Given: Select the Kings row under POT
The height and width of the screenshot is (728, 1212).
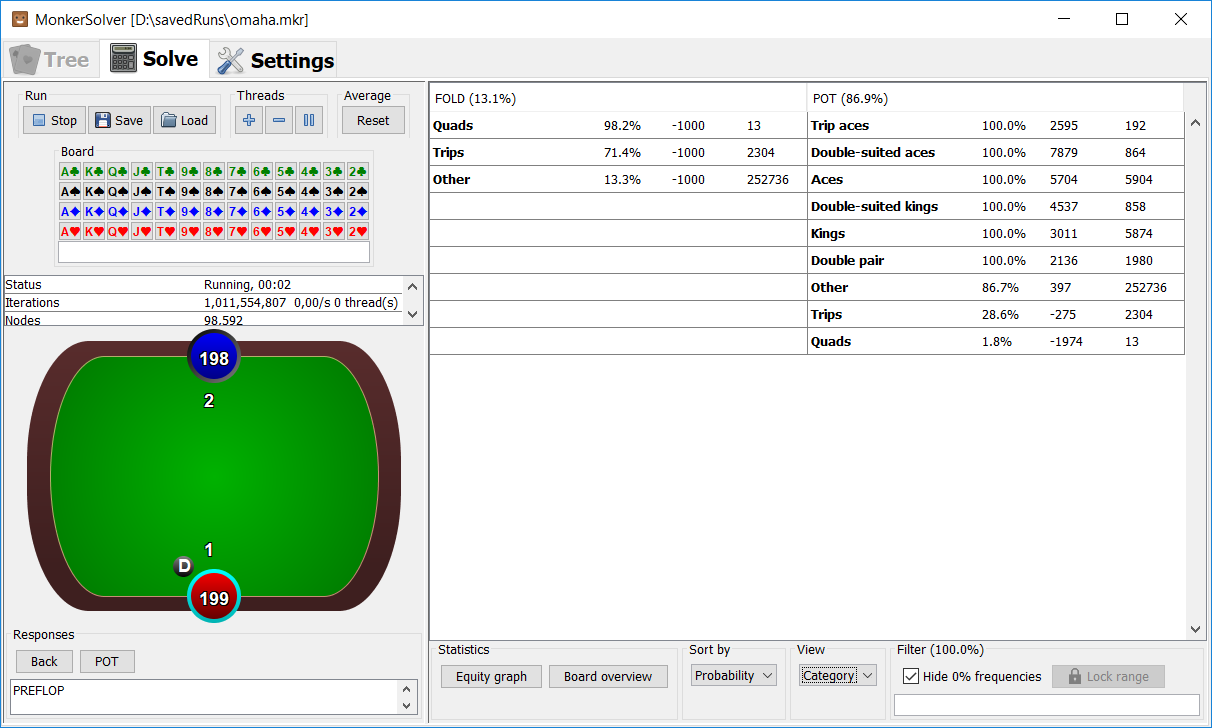Looking at the screenshot, I should (996, 234).
